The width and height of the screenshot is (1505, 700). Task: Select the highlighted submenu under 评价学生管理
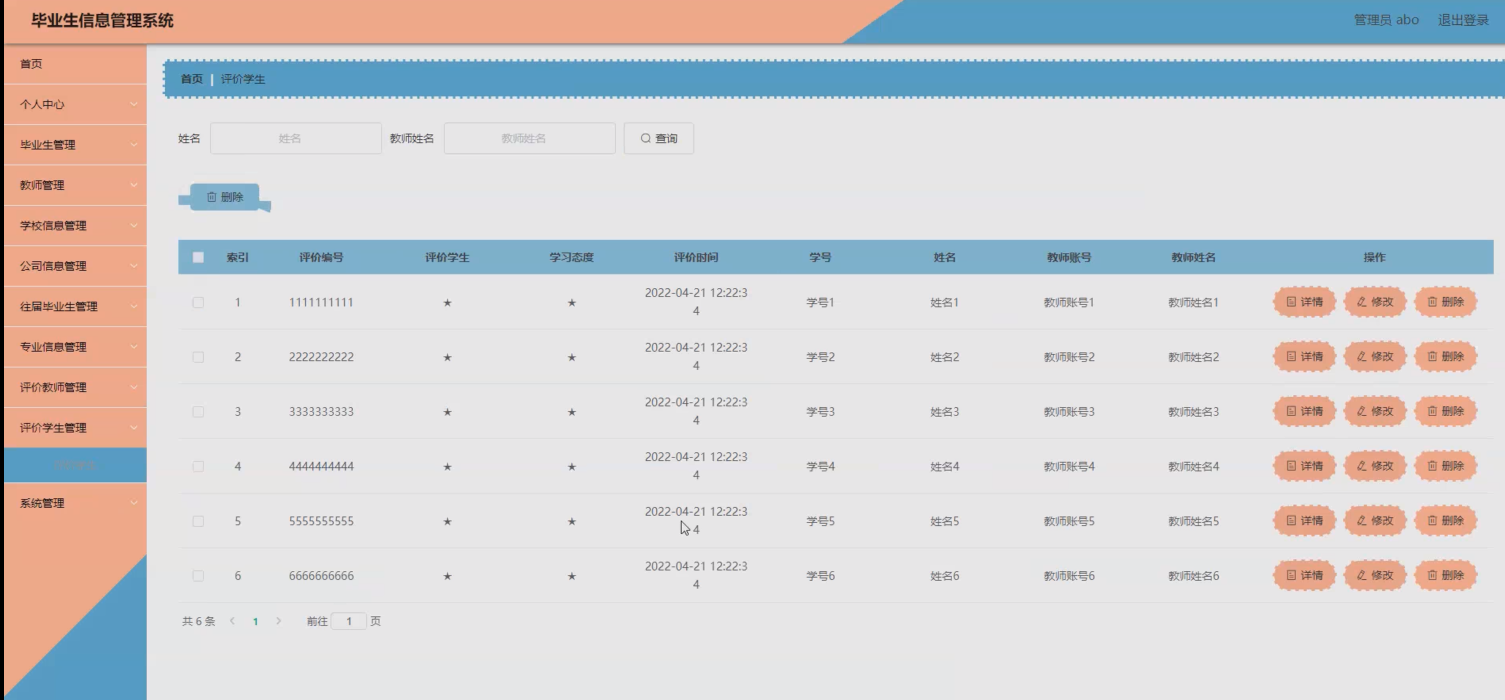coord(75,465)
